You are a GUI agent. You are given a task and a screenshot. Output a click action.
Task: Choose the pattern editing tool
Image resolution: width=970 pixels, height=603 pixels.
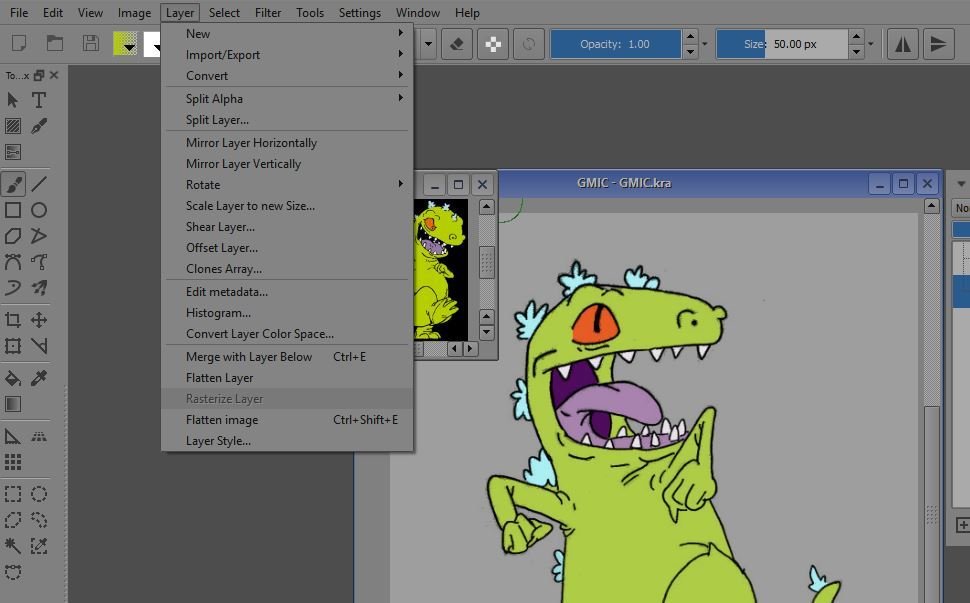pyautogui.click(x=12, y=126)
